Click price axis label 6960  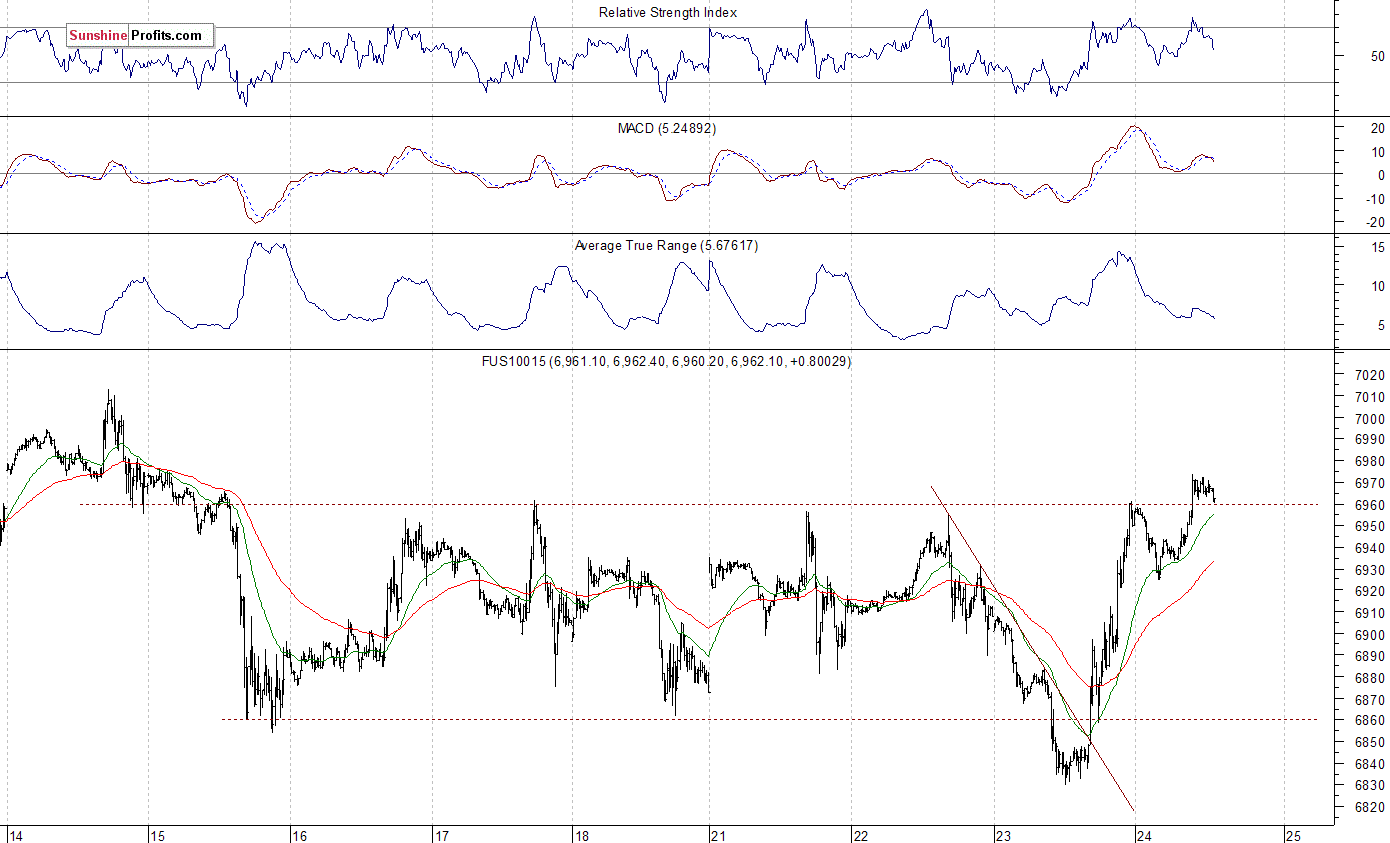click(x=1370, y=505)
